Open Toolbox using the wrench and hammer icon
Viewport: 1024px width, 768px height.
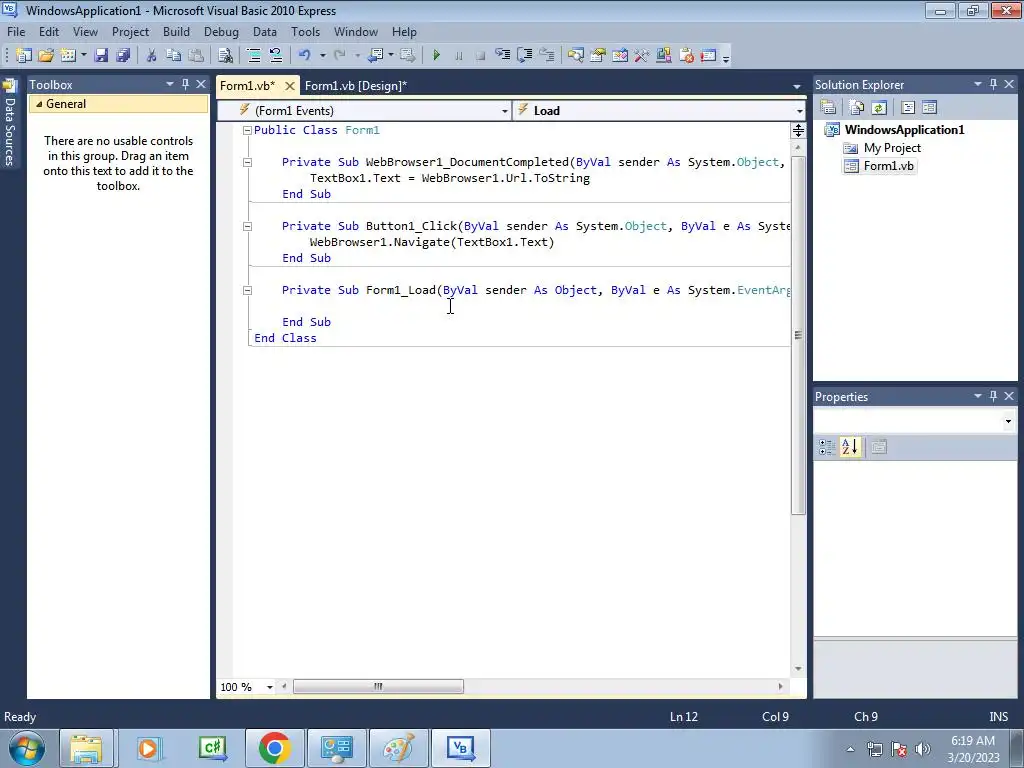642,56
